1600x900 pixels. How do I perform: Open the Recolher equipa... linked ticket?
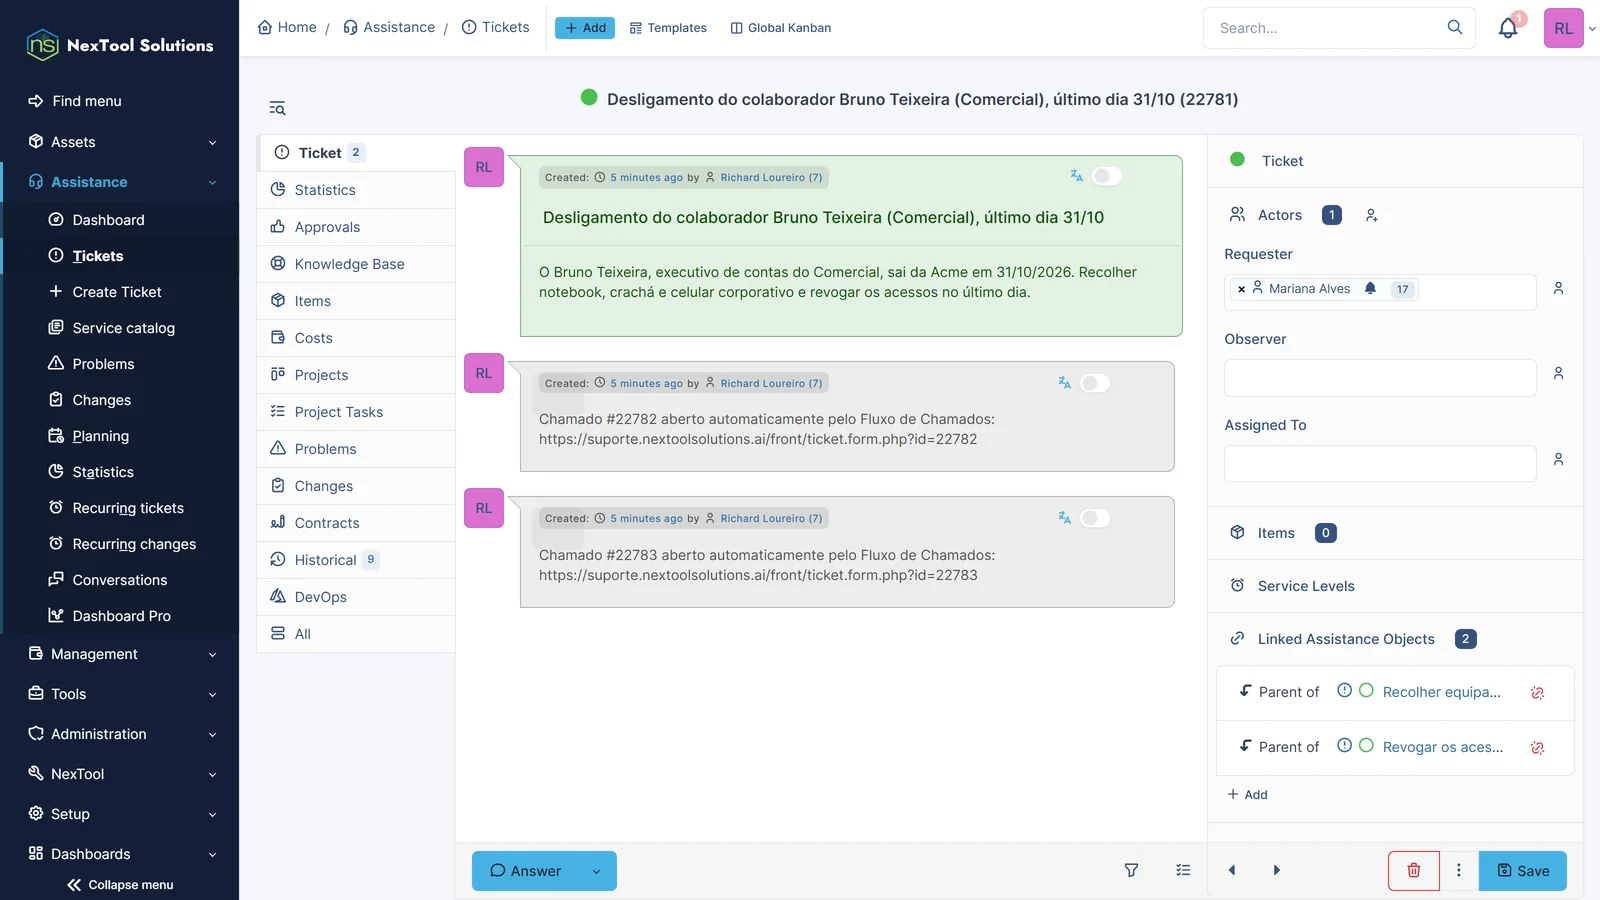click(x=1441, y=692)
